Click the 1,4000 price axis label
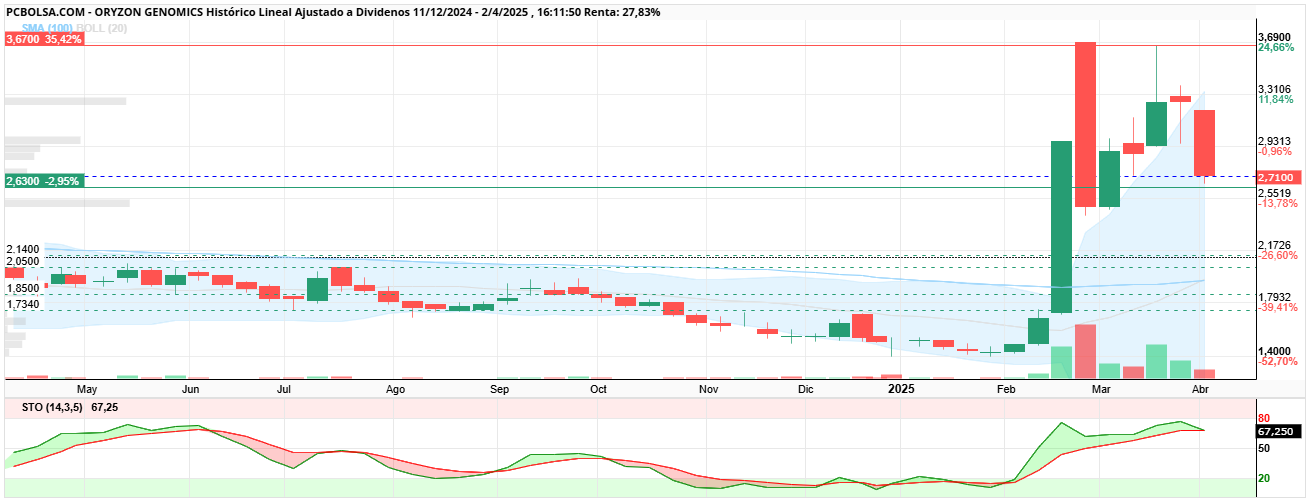The height and width of the screenshot is (502, 1310). (1275, 351)
